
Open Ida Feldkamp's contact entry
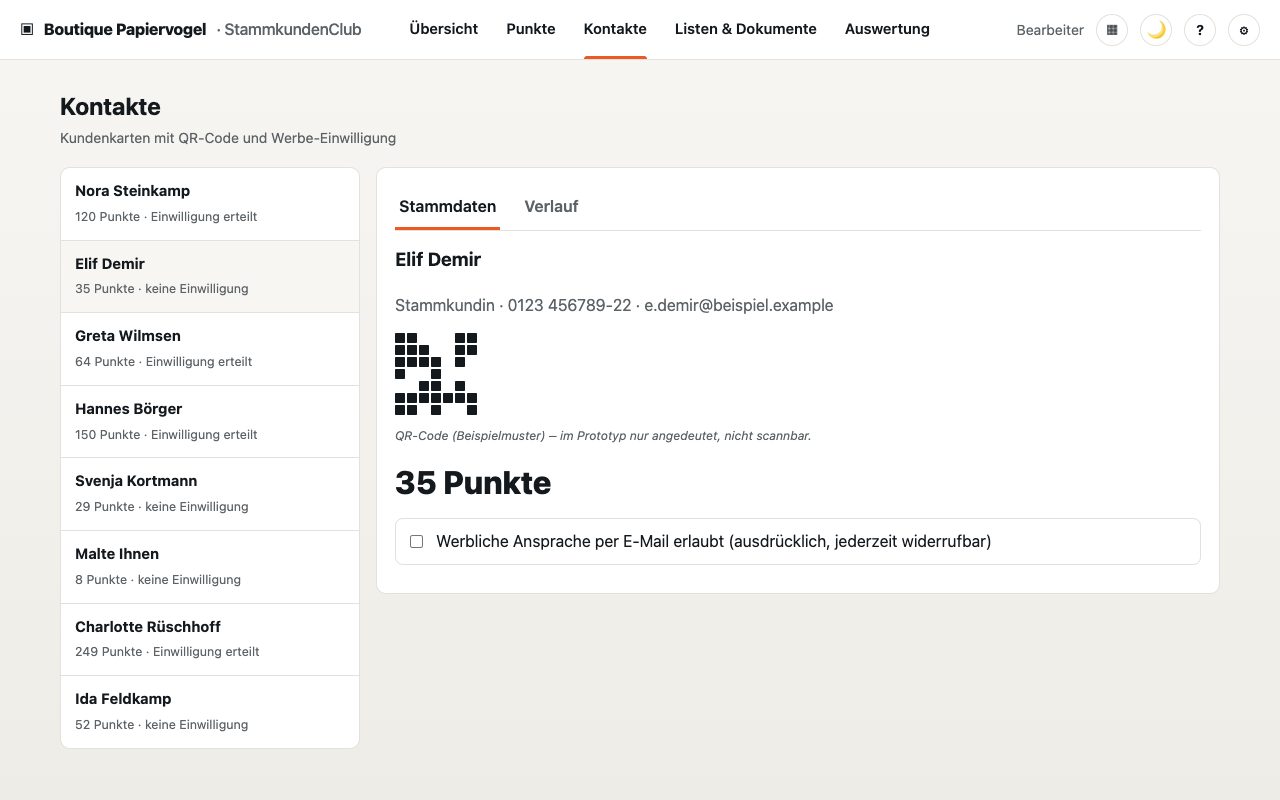pyautogui.click(x=210, y=712)
